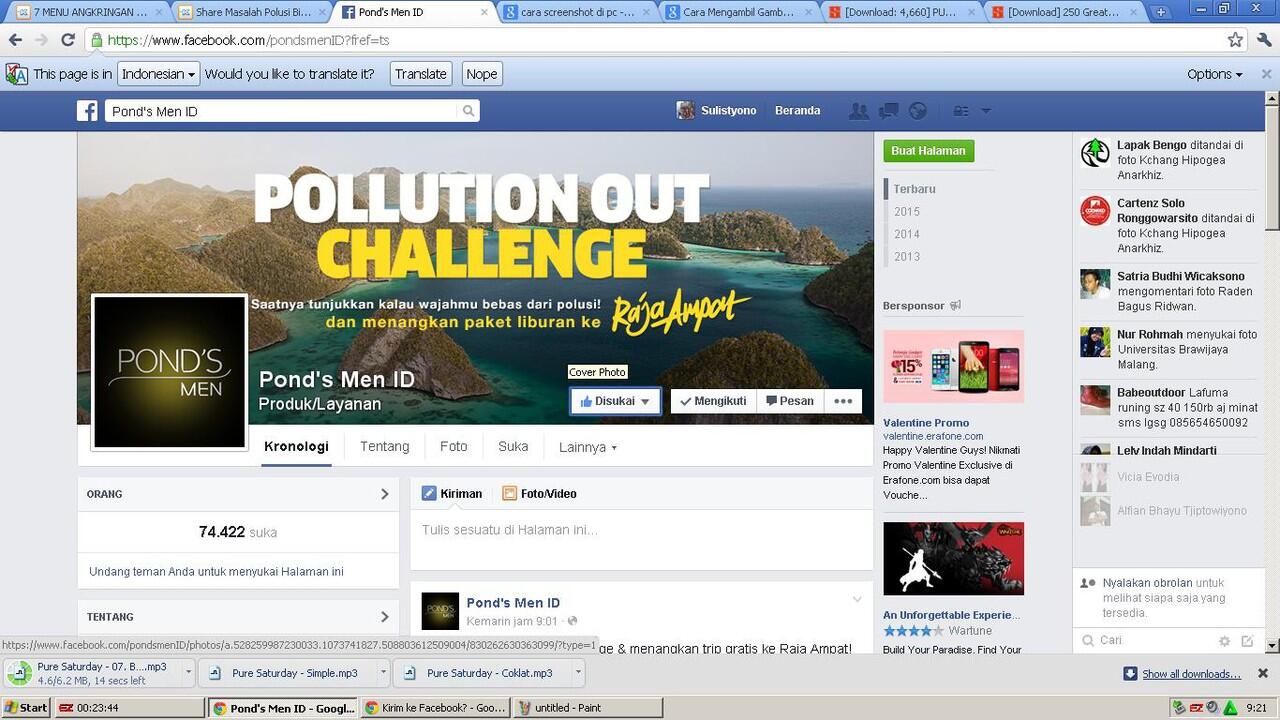Switch to the Foto tab
This screenshot has height=720, width=1280.
pyautogui.click(x=453, y=447)
